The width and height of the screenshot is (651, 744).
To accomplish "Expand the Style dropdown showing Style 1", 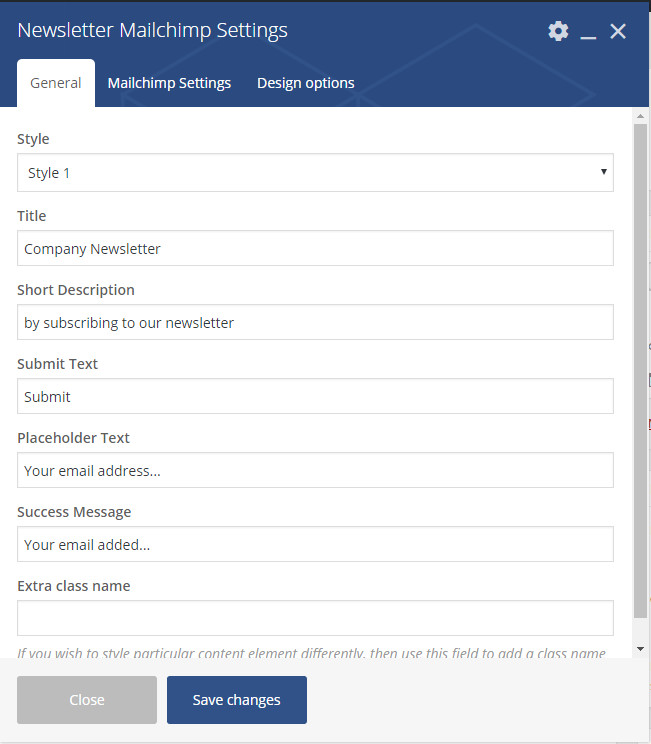I will click(315, 173).
